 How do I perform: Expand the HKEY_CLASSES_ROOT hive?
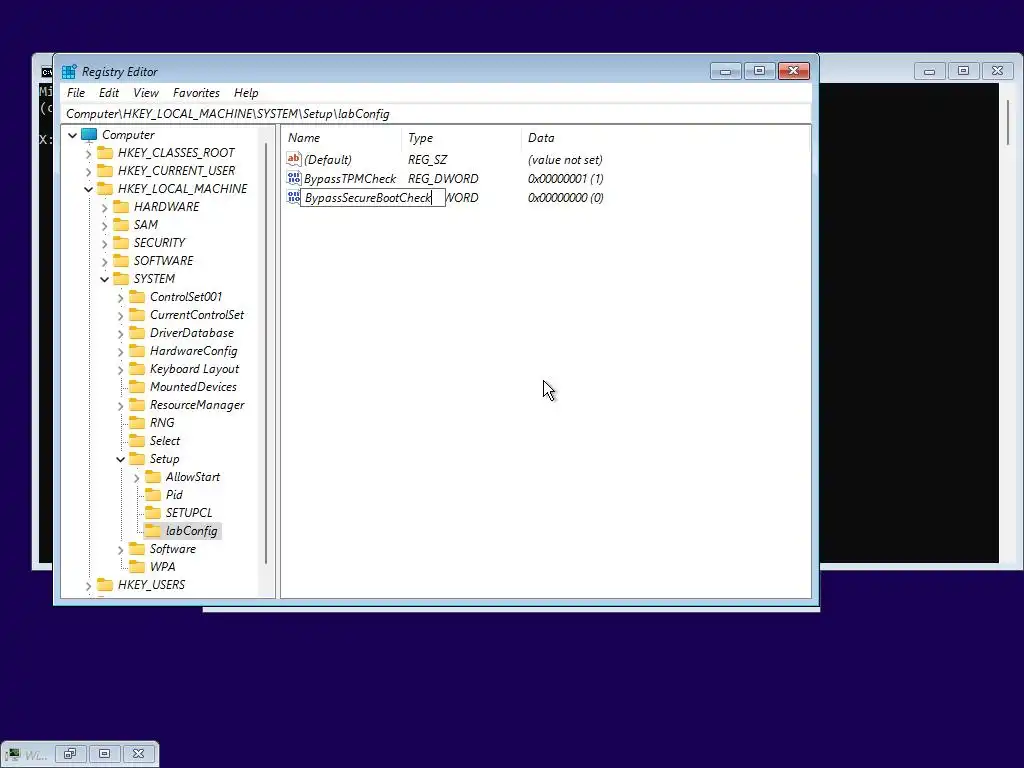coord(89,153)
